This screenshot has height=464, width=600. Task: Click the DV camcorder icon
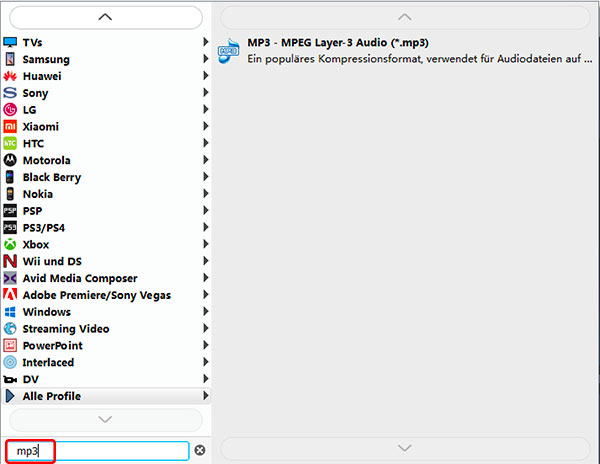coord(10,379)
